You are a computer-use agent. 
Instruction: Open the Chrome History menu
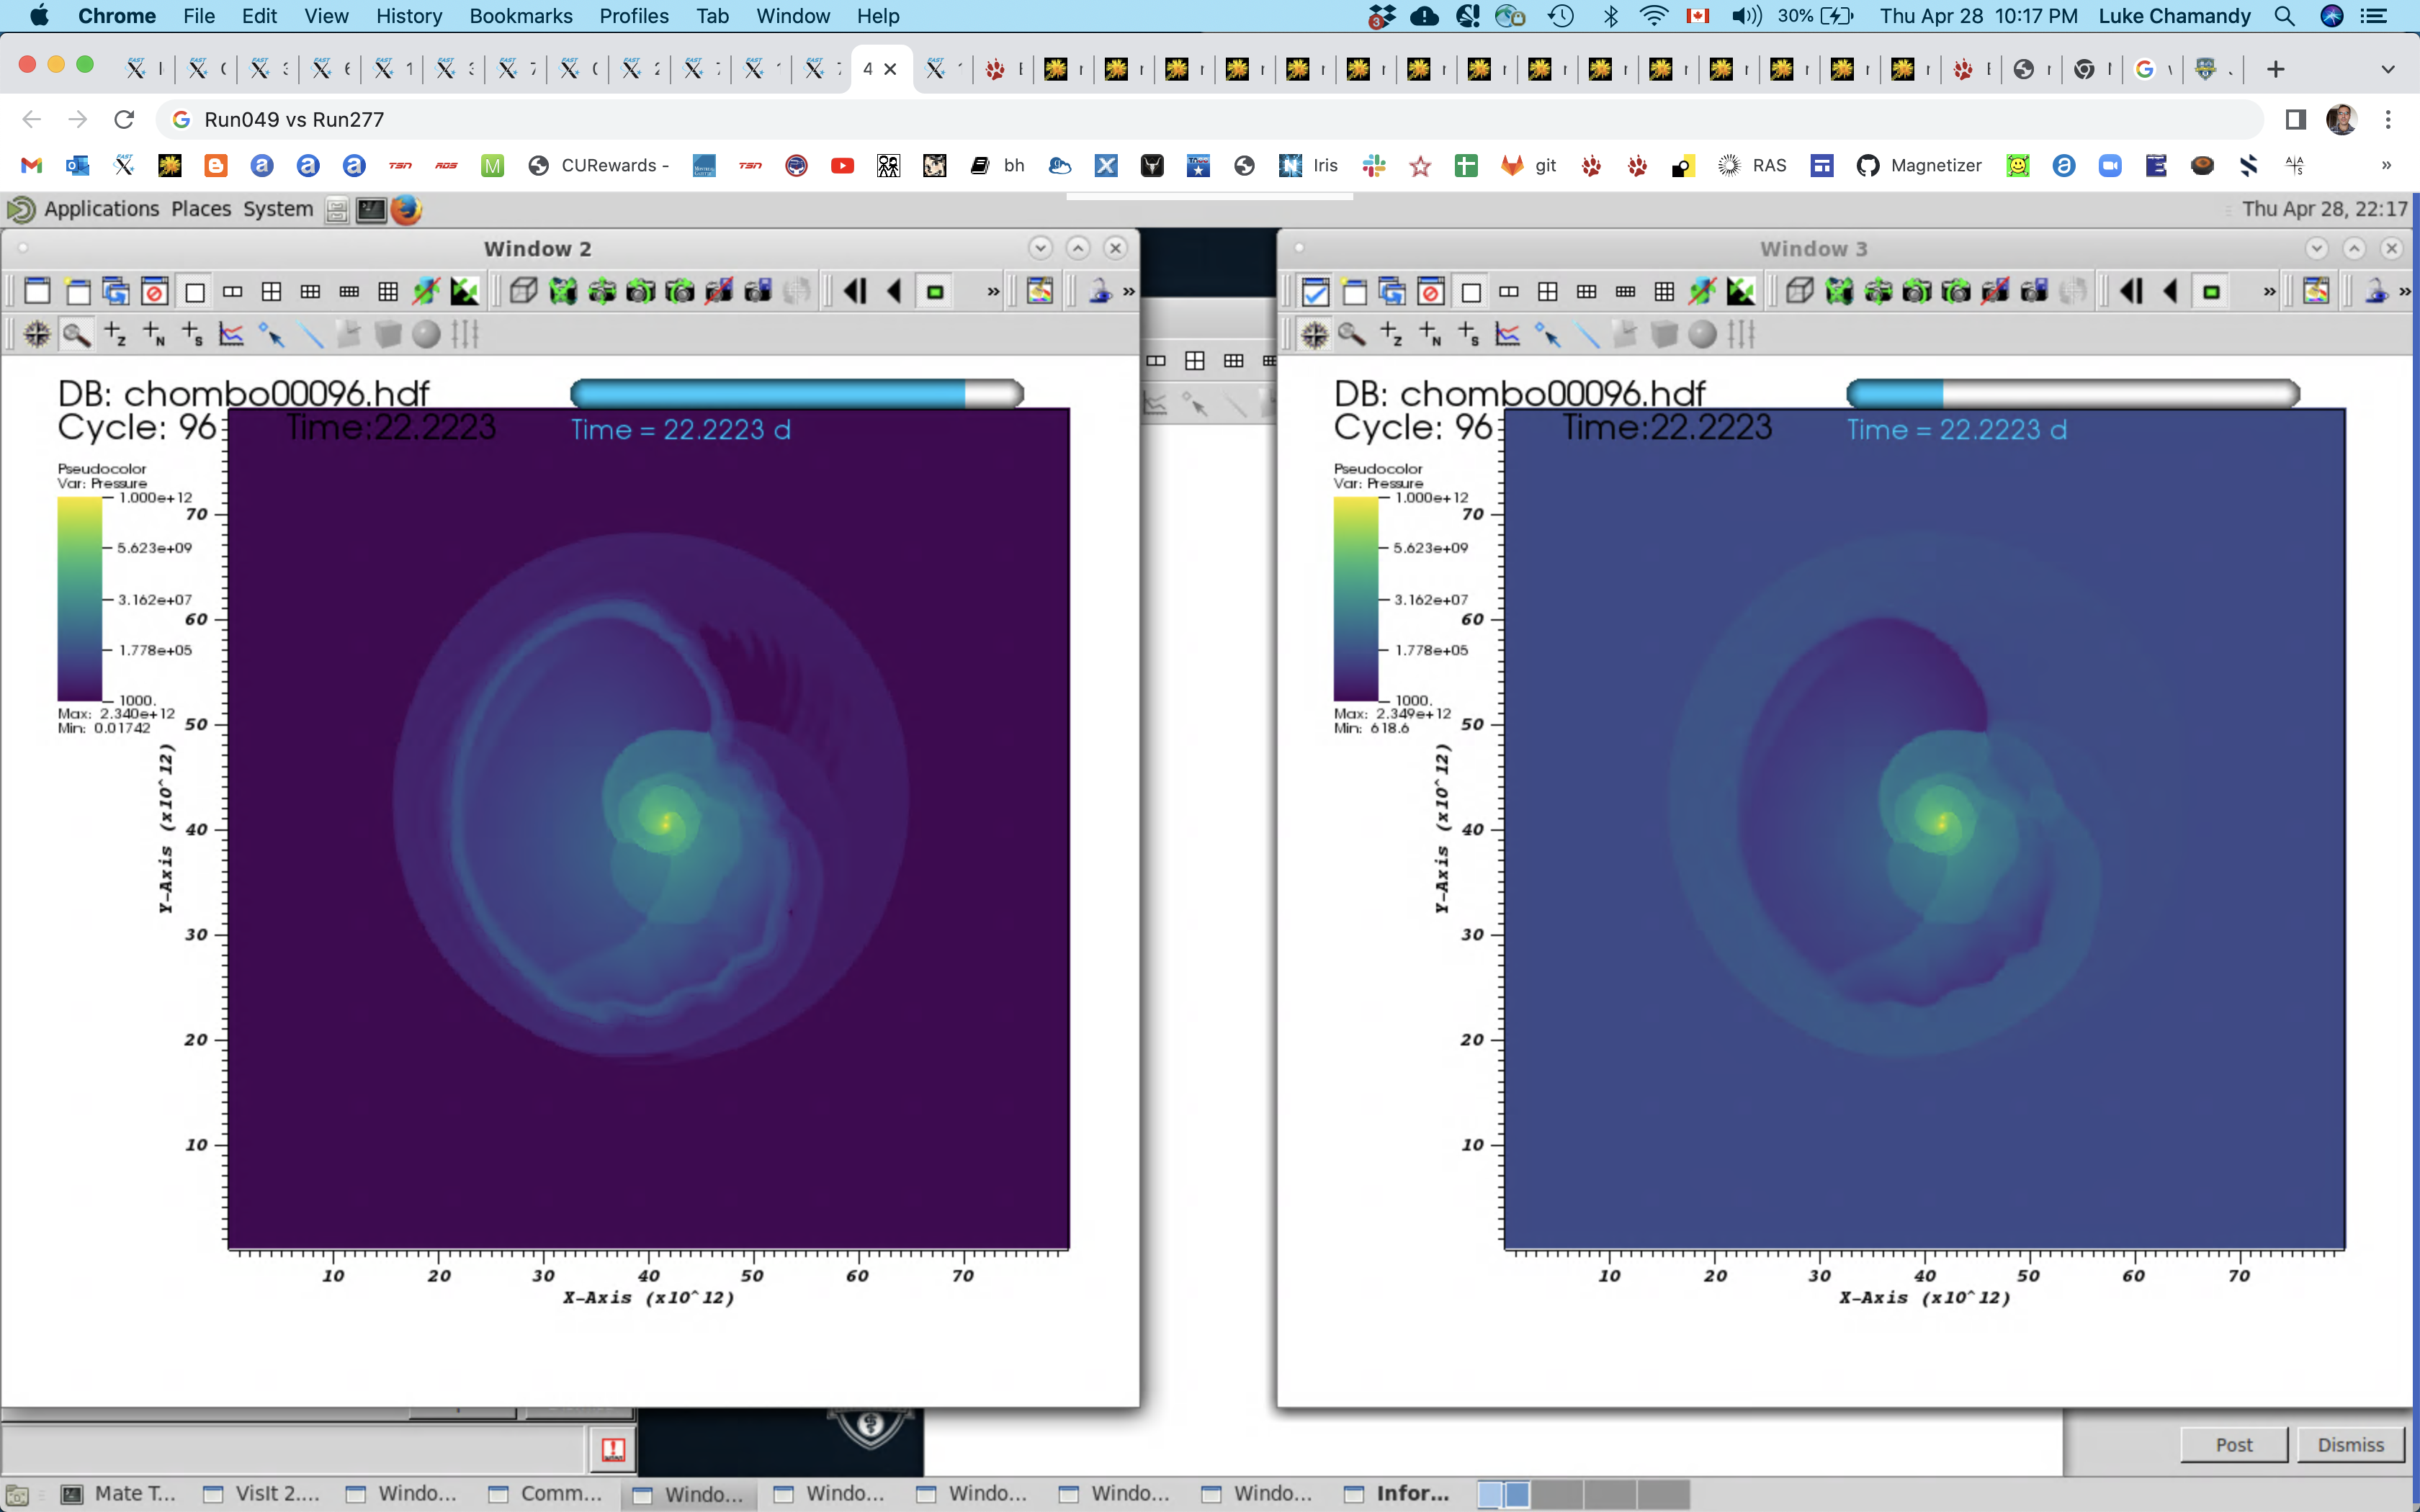[x=409, y=16]
